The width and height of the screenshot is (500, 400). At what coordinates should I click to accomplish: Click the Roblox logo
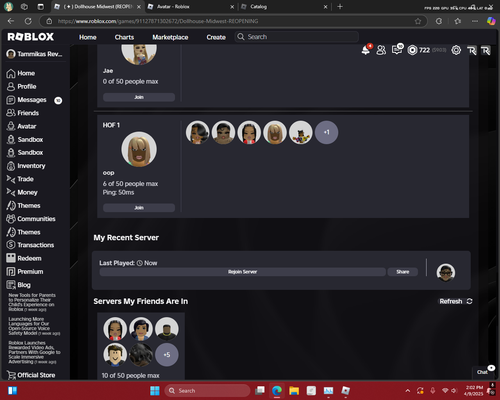[30, 37]
